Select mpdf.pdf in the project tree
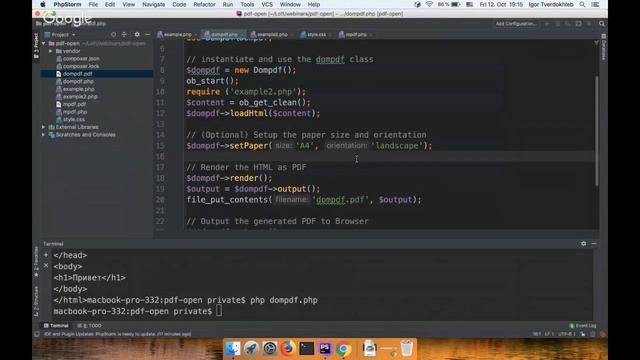 (74, 104)
